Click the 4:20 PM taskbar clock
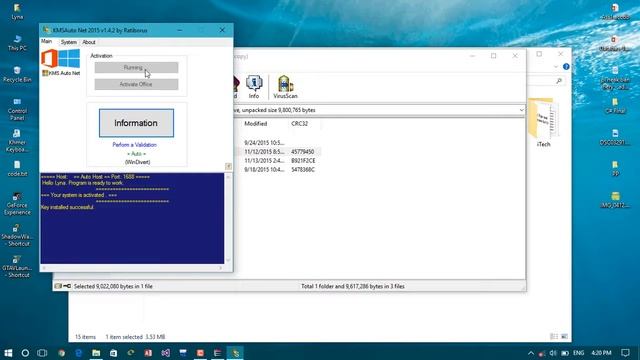640x360 pixels. 602,353
